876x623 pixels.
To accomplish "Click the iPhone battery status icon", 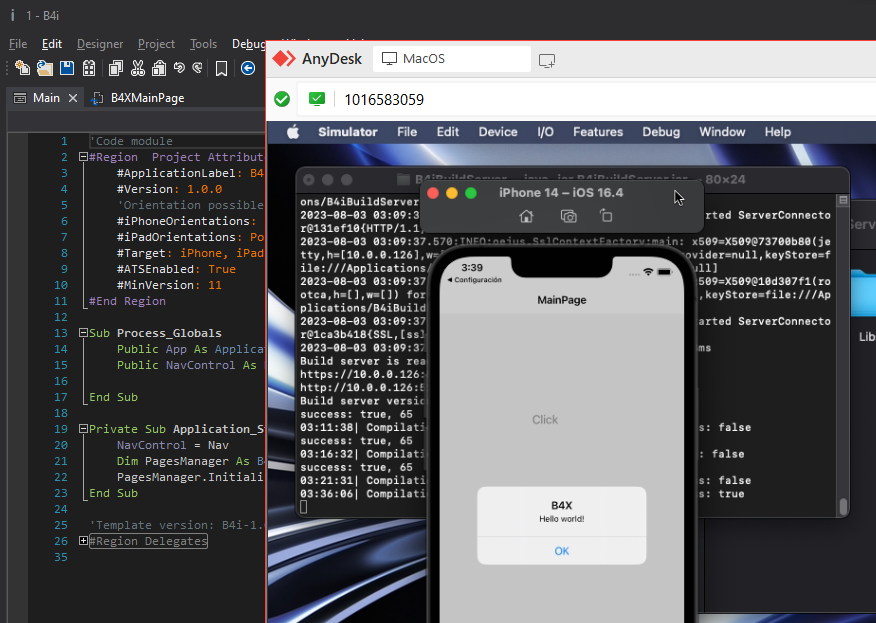I will [x=664, y=272].
